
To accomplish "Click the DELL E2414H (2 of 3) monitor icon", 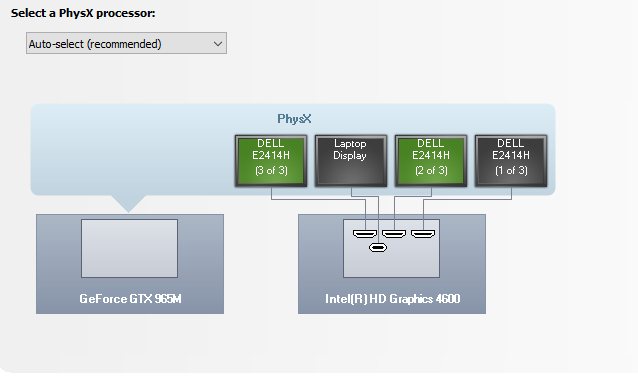I will pos(431,161).
